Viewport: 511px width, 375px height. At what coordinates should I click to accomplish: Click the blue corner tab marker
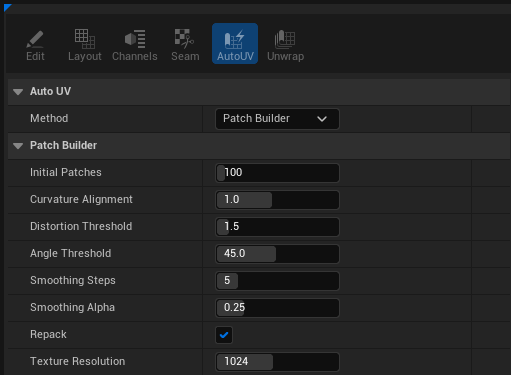click(x=7, y=7)
